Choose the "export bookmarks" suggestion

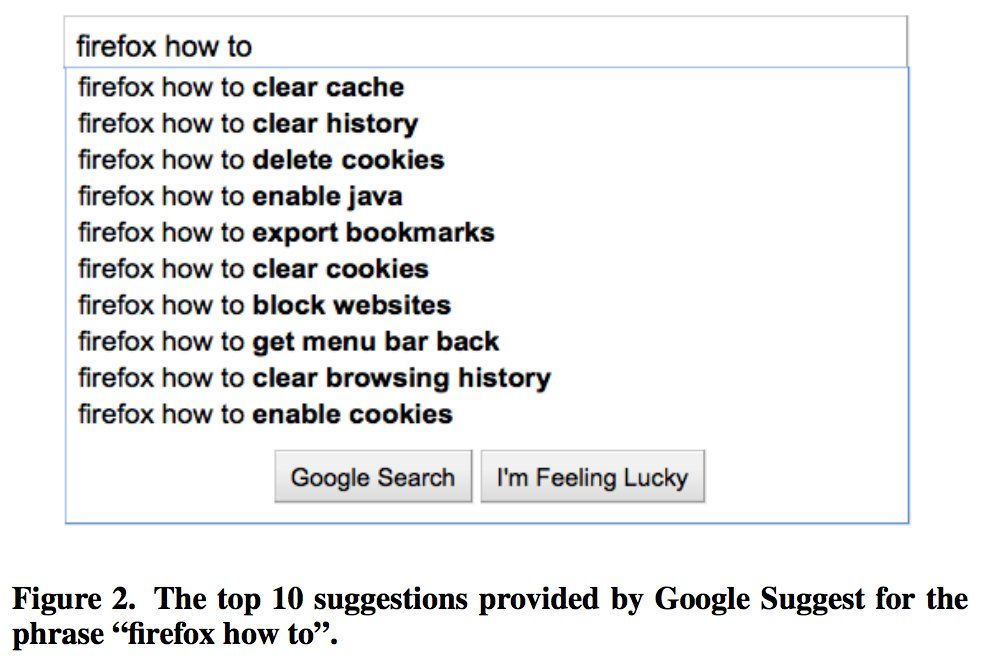(286, 233)
